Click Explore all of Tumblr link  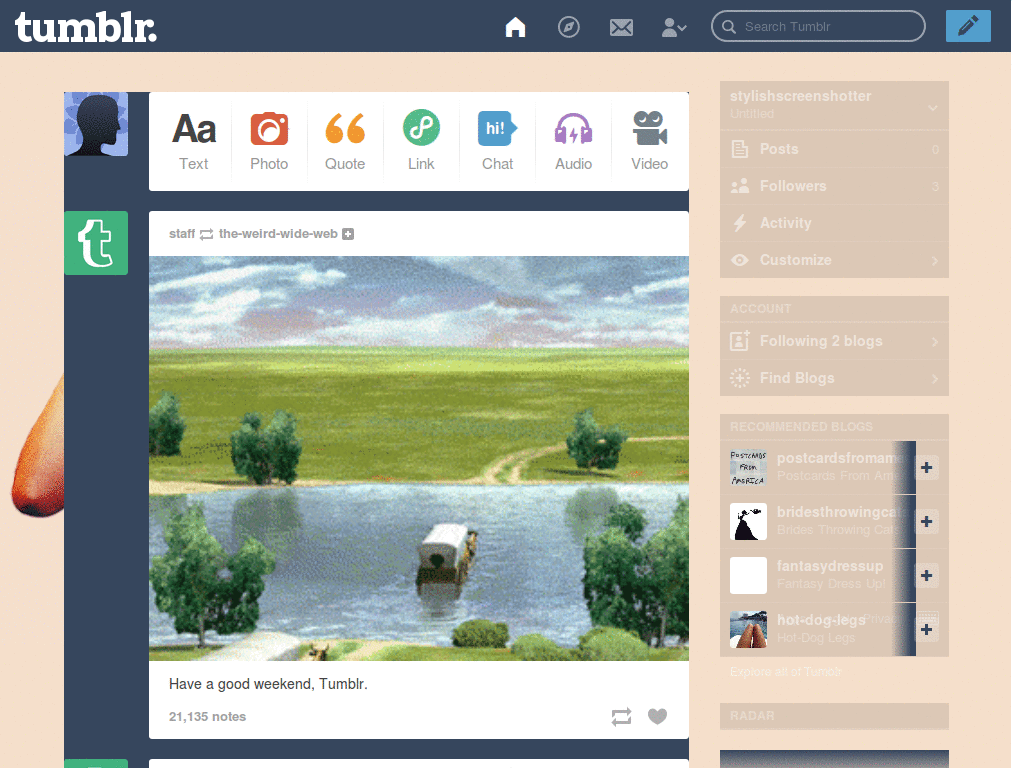[786, 671]
